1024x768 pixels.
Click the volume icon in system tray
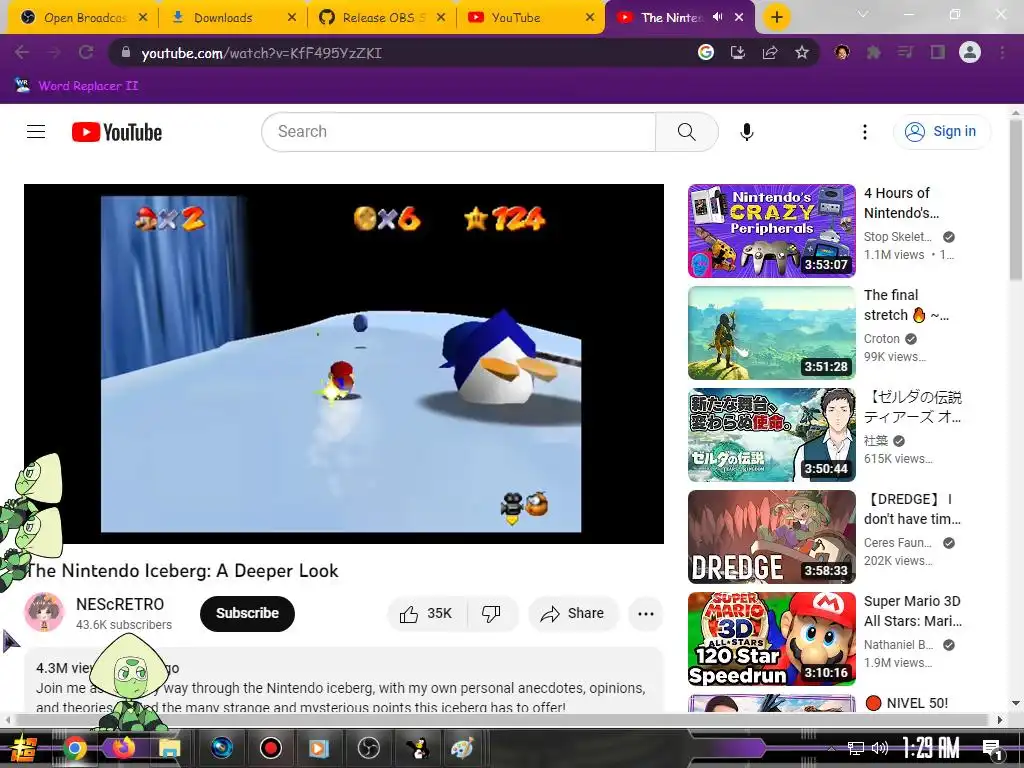[x=880, y=748]
